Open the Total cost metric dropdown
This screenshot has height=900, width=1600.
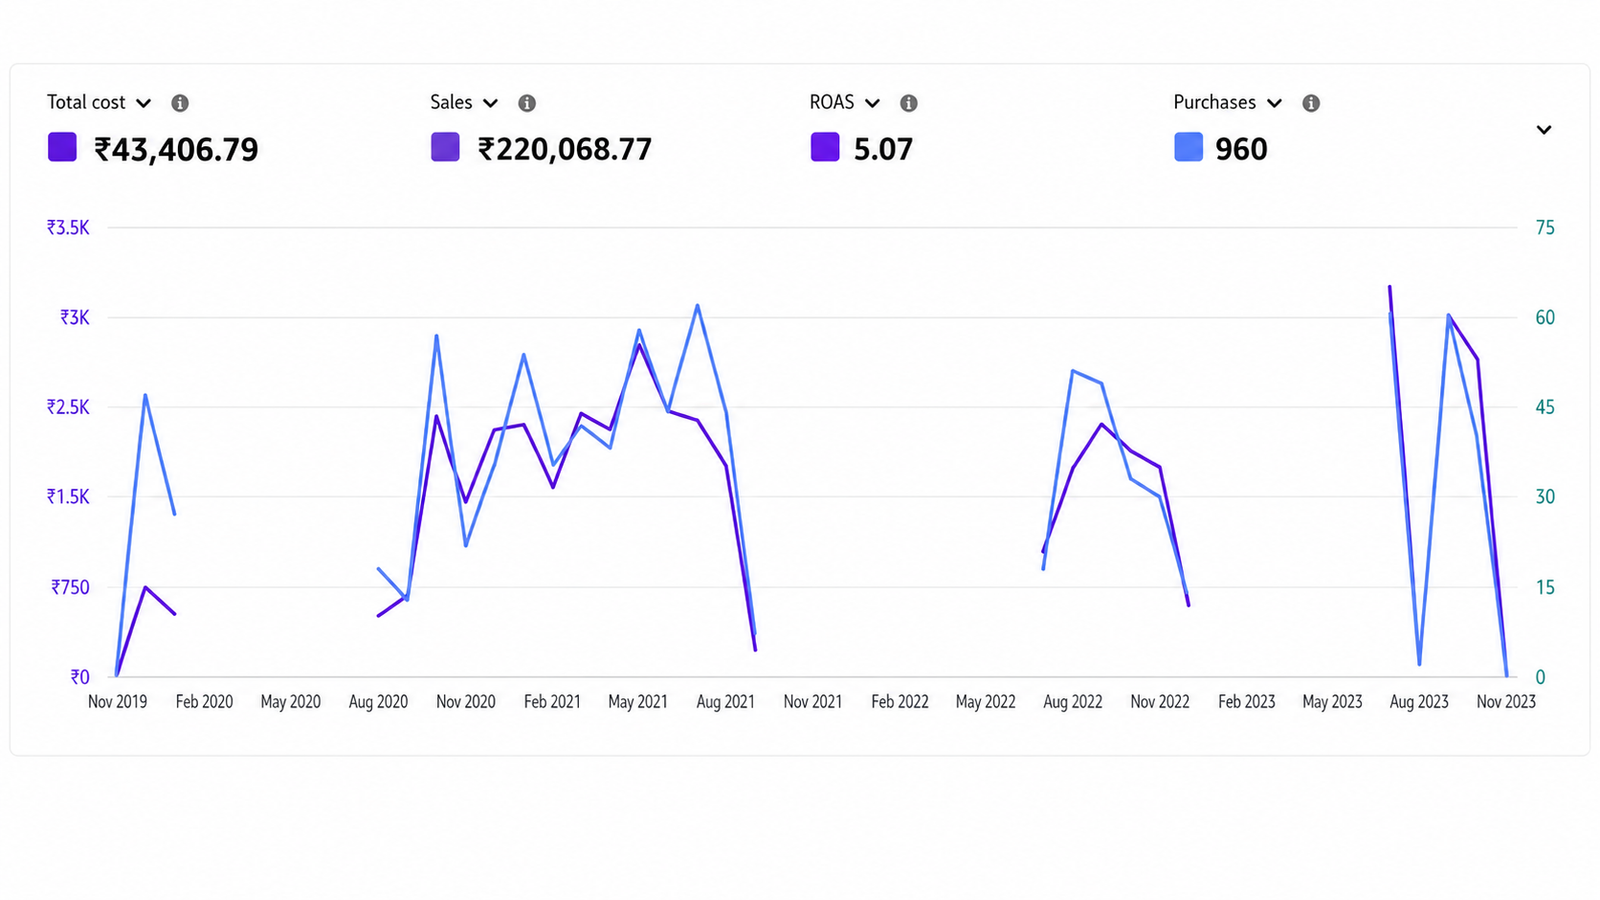(100, 102)
